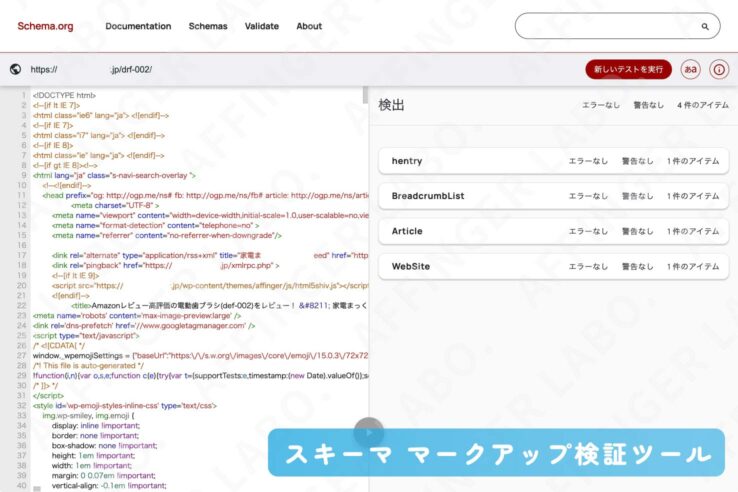Click the 4 件のアイテム summary text
The height and width of the screenshot is (492, 738).
click(703, 105)
